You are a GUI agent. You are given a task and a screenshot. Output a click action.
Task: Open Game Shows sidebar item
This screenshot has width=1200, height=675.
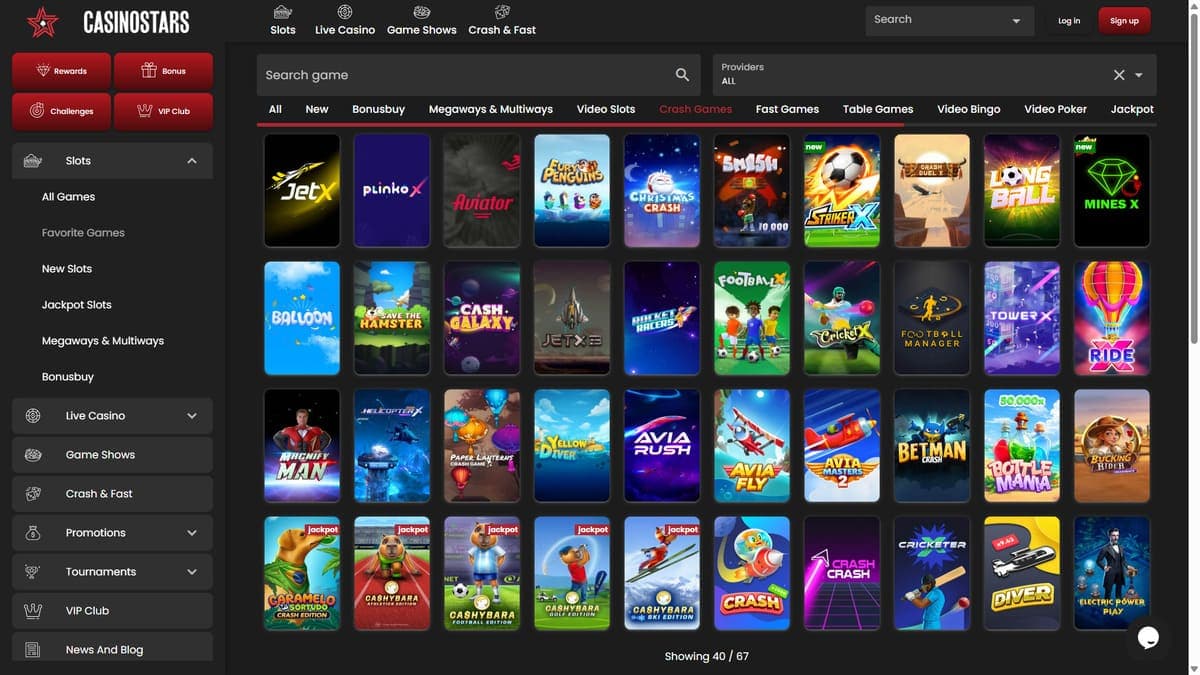pyautogui.click(x=112, y=455)
